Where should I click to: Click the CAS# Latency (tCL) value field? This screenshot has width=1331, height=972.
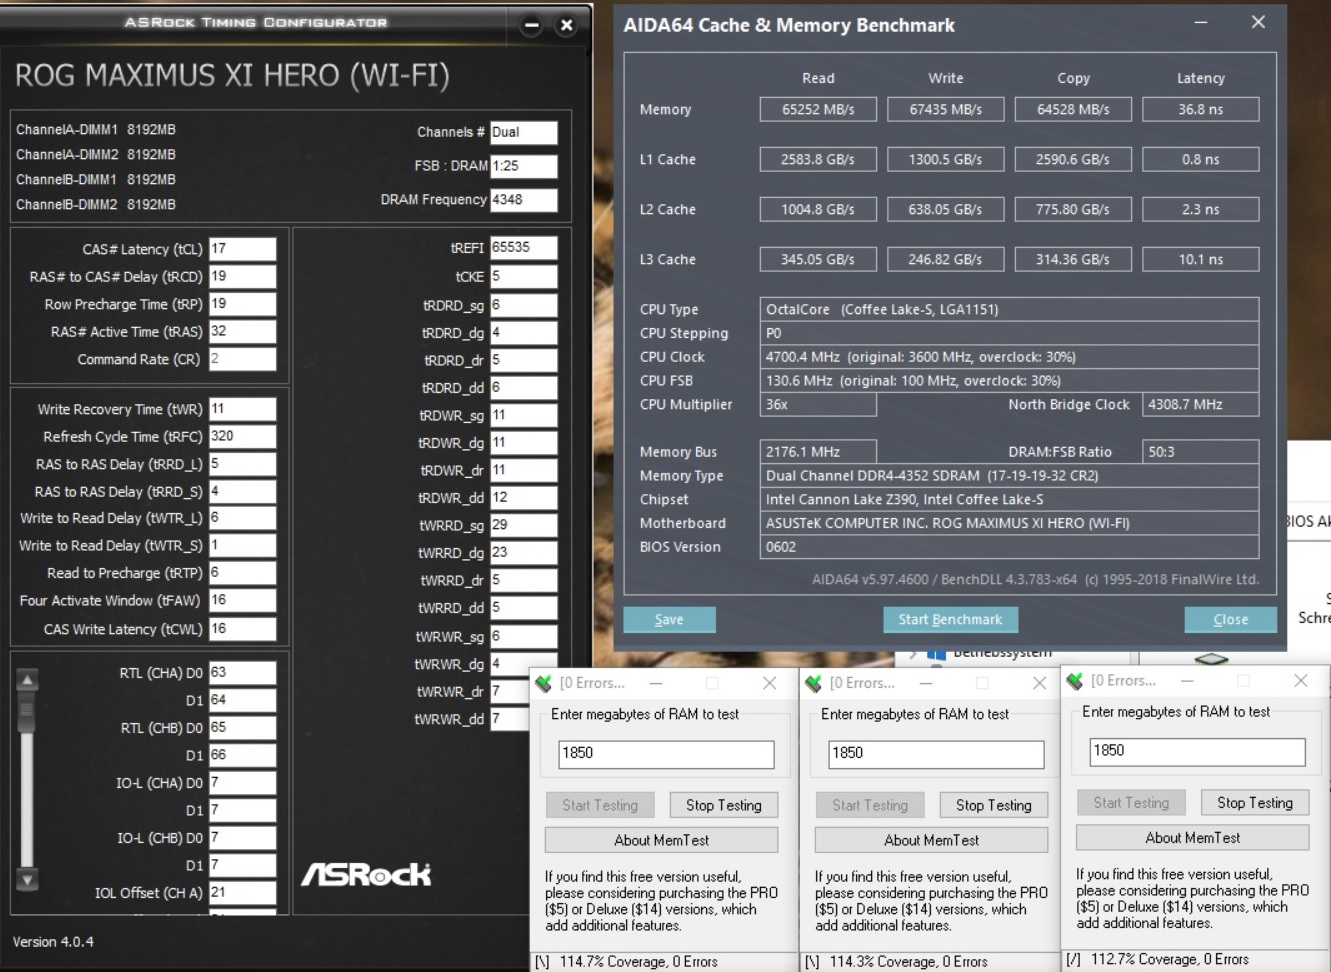coord(242,249)
